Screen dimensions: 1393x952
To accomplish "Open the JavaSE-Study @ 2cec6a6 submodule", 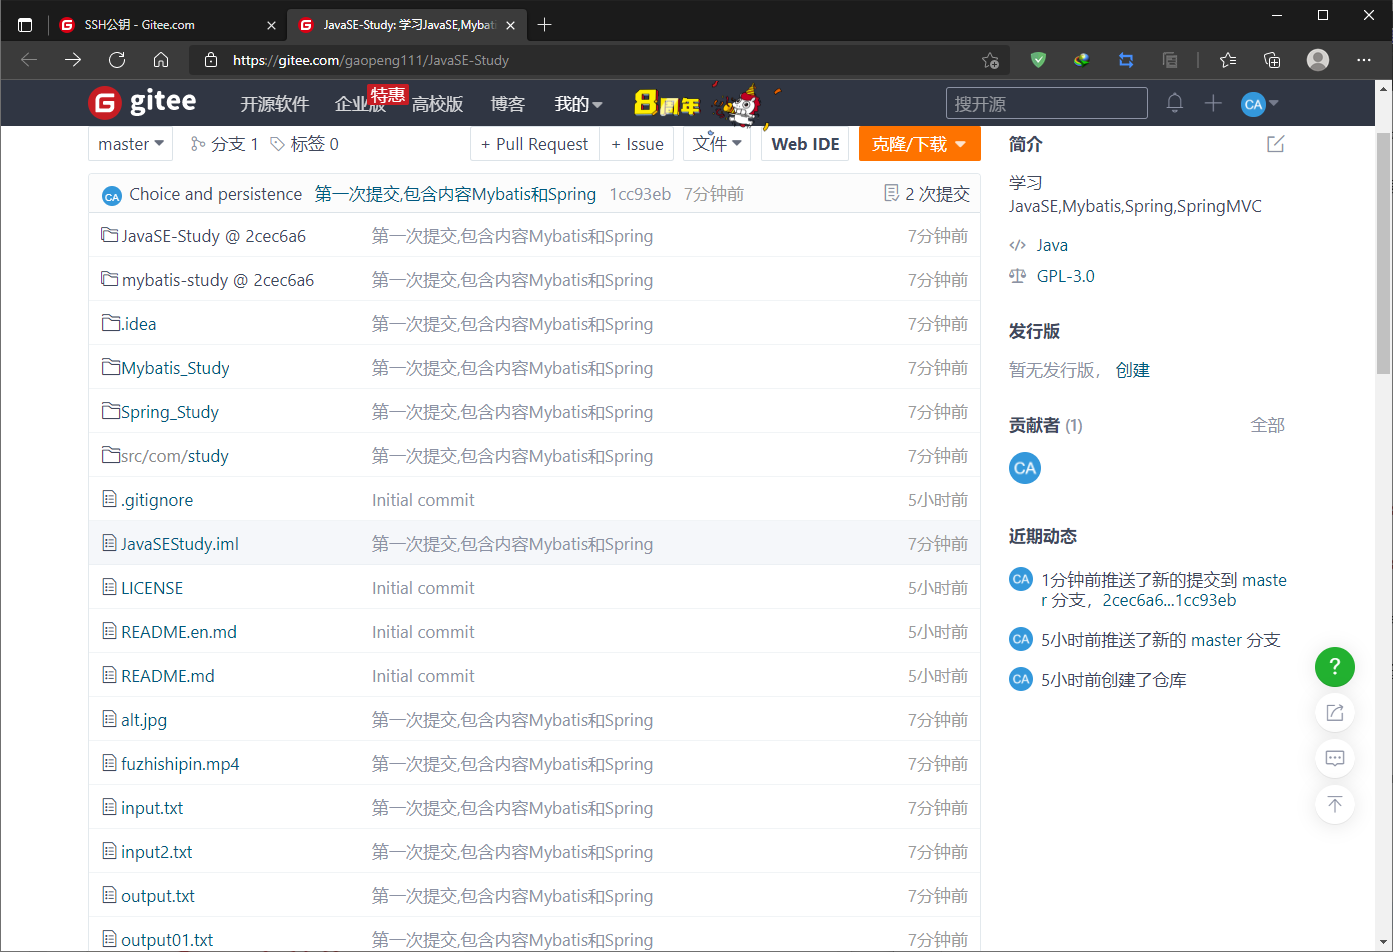I will (x=213, y=236).
